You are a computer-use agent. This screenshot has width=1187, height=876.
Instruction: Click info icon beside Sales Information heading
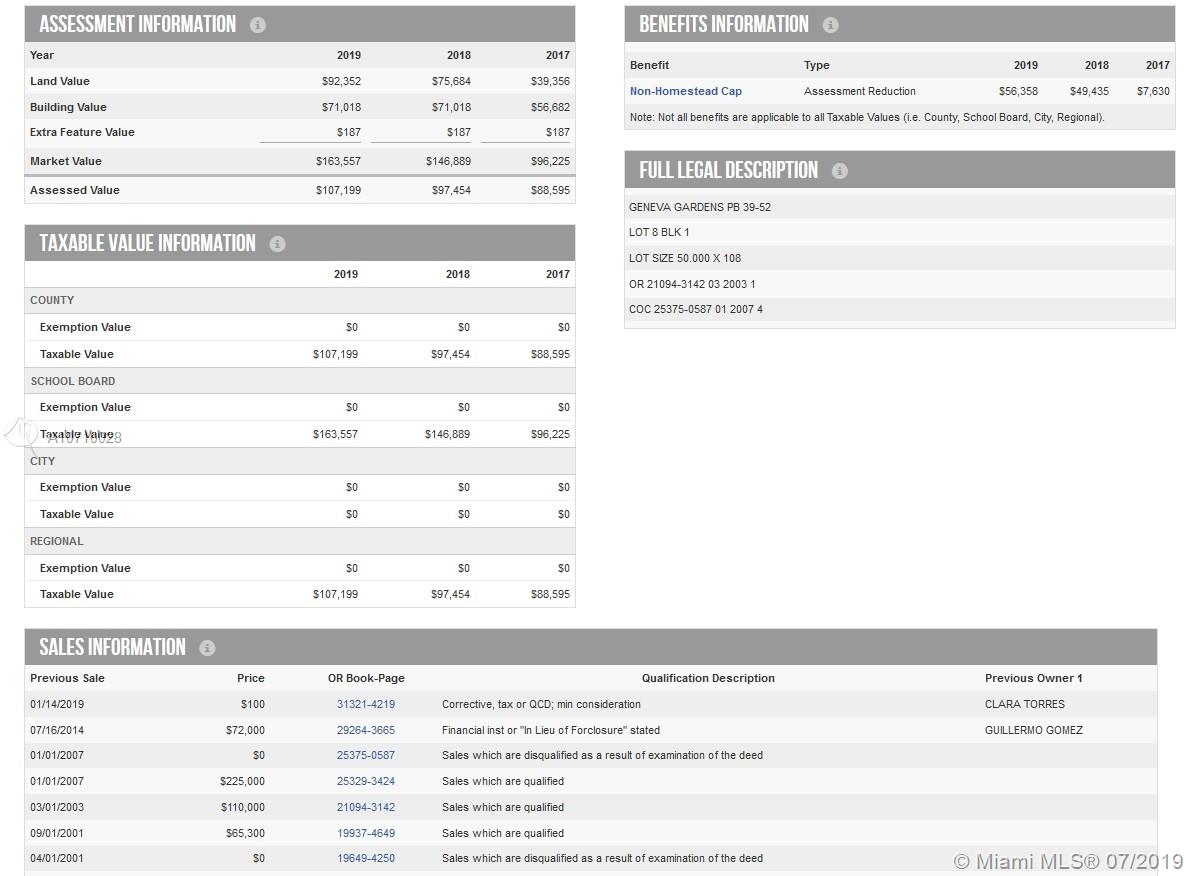[207, 648]
